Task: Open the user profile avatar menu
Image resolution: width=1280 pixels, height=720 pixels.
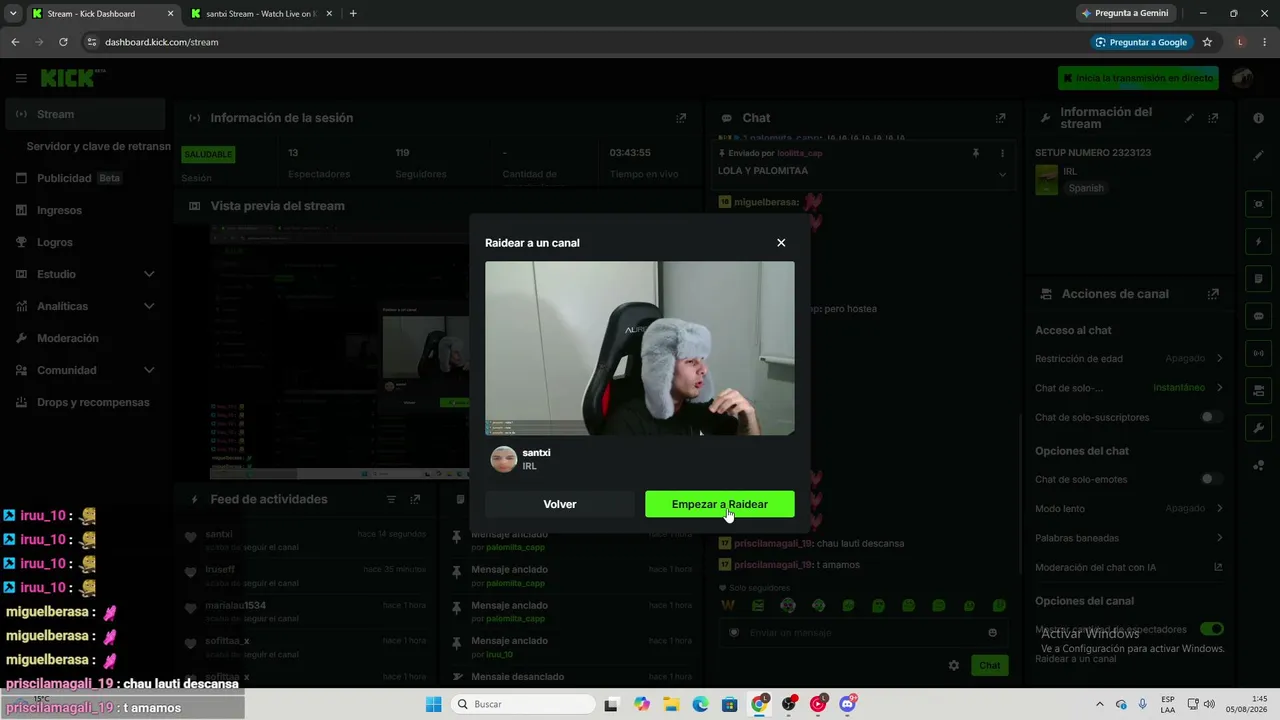Action: point(1243,78)
